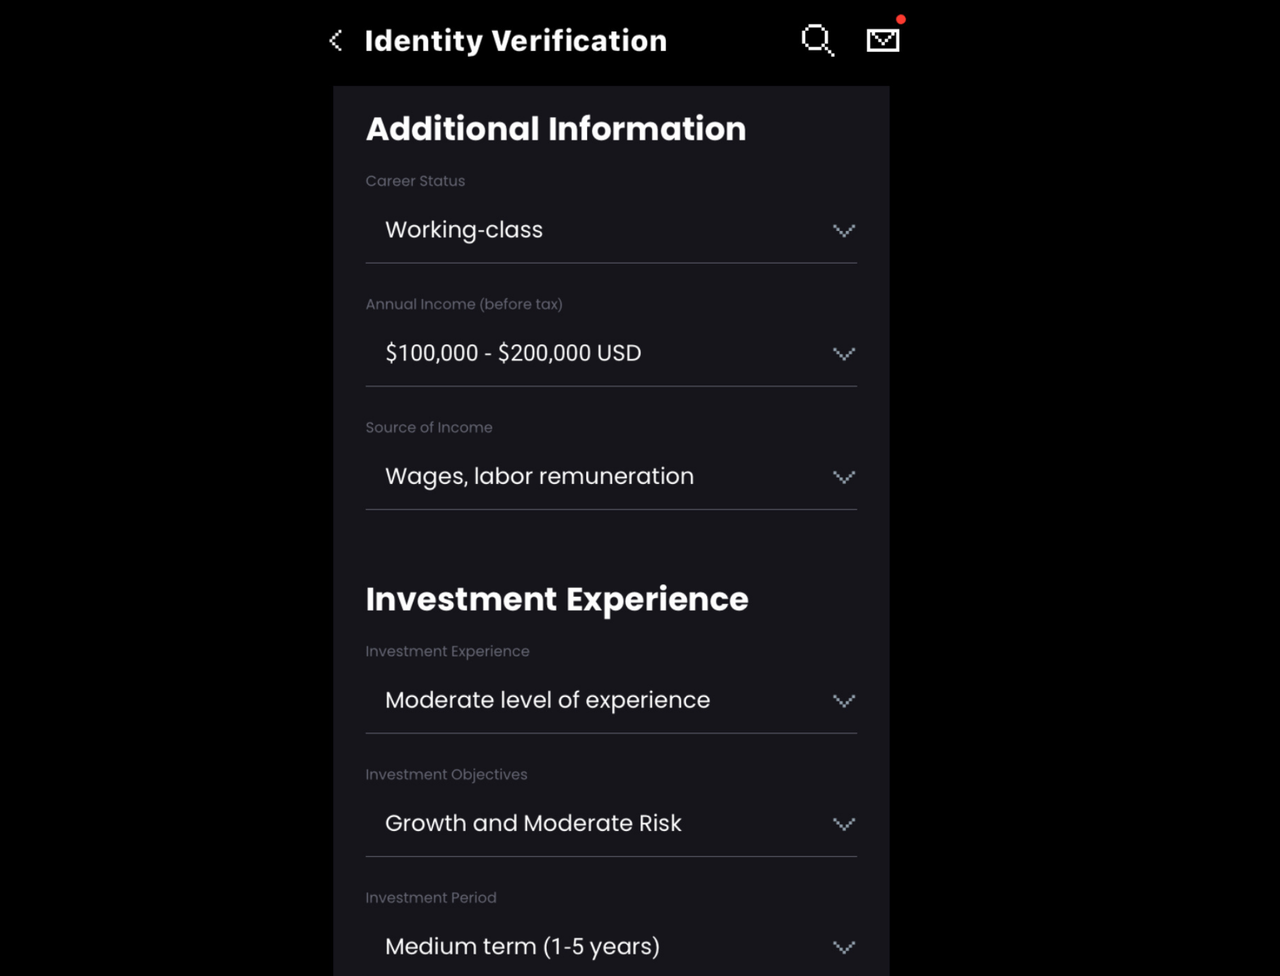Screen dimensions: 1280x976
Task: Go back using the header arrow
Action: pyautogui.click(x=336, y=40)
